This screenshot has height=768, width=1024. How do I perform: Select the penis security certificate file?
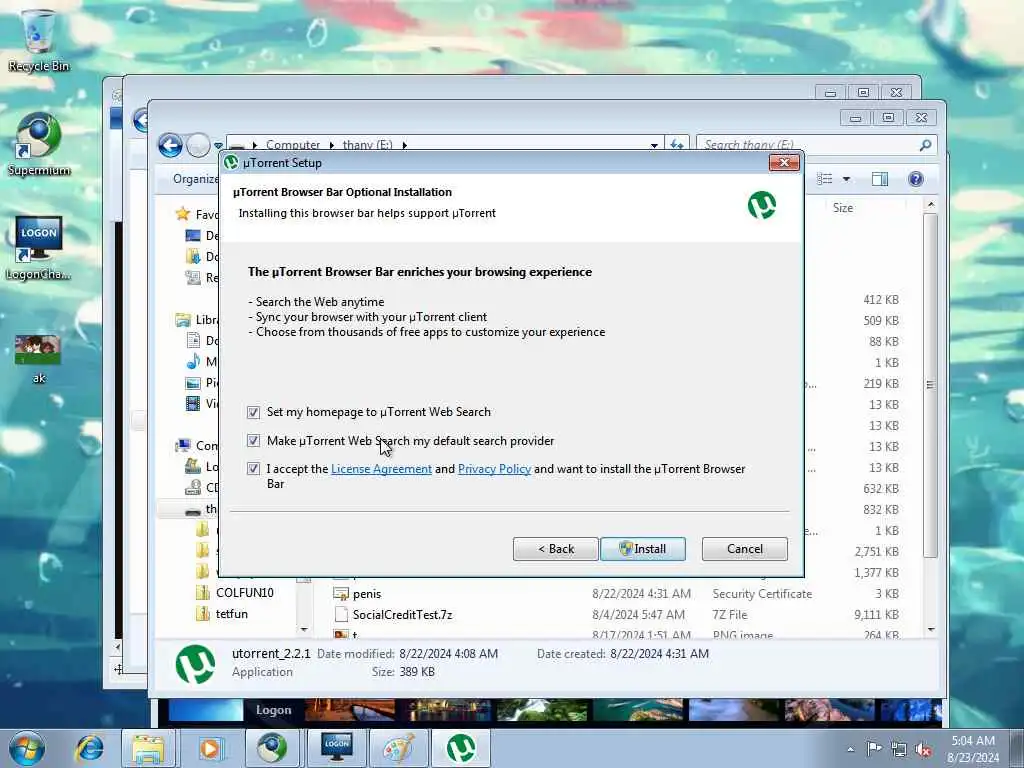click(366, 594)
